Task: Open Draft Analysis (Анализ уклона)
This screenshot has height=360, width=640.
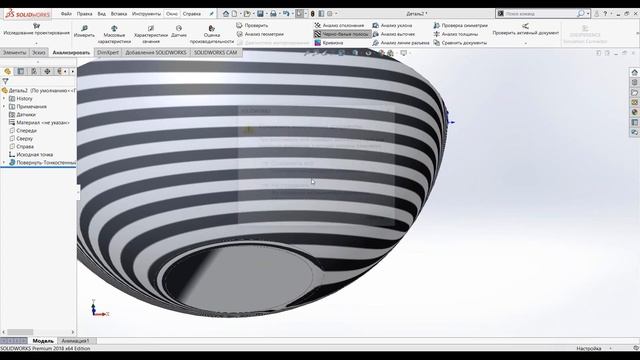Action: tap(392, 25)
